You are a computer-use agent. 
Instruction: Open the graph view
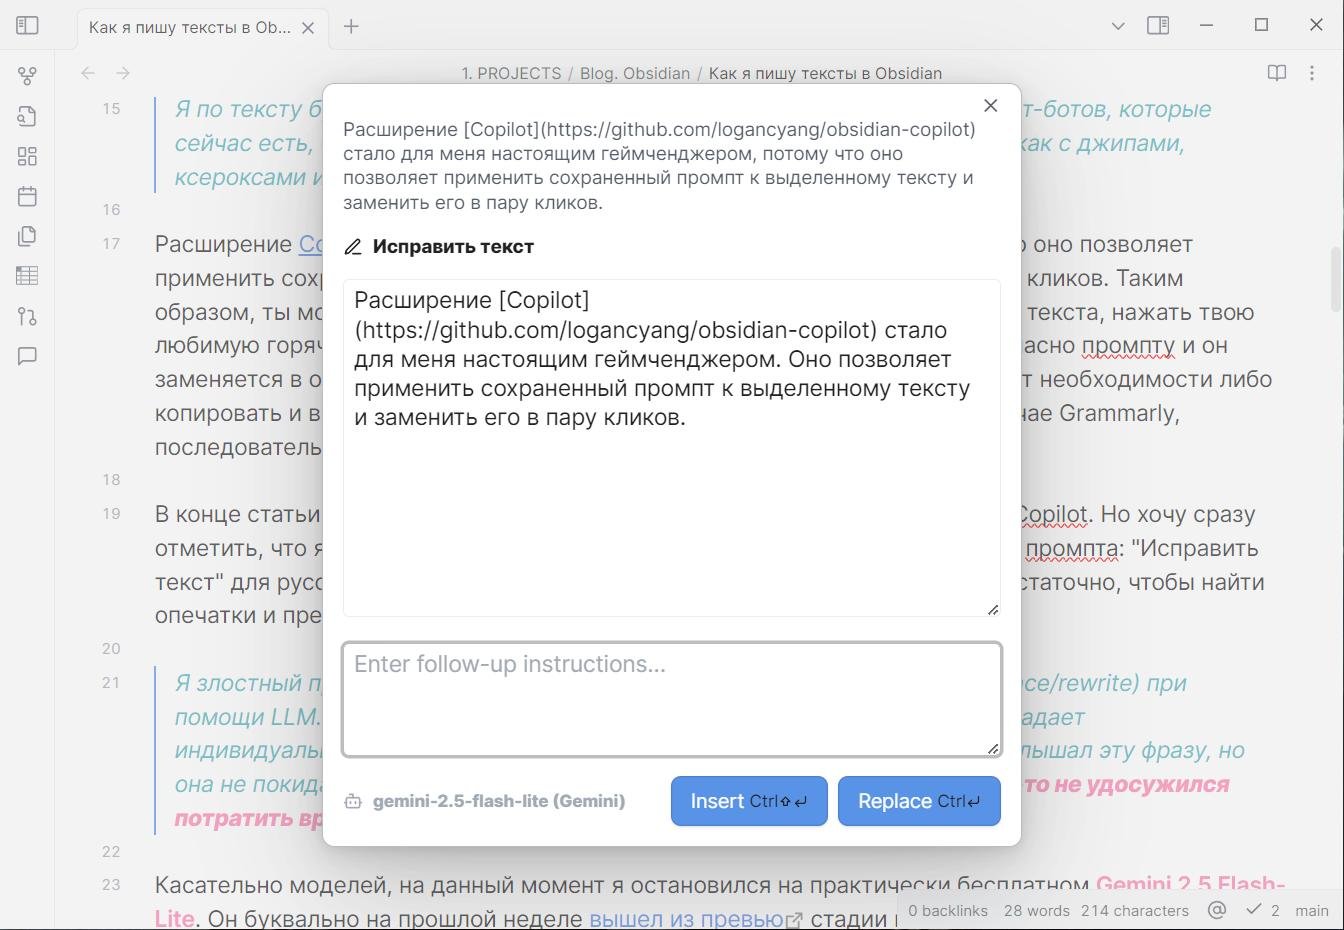click(x=27, y=74)
